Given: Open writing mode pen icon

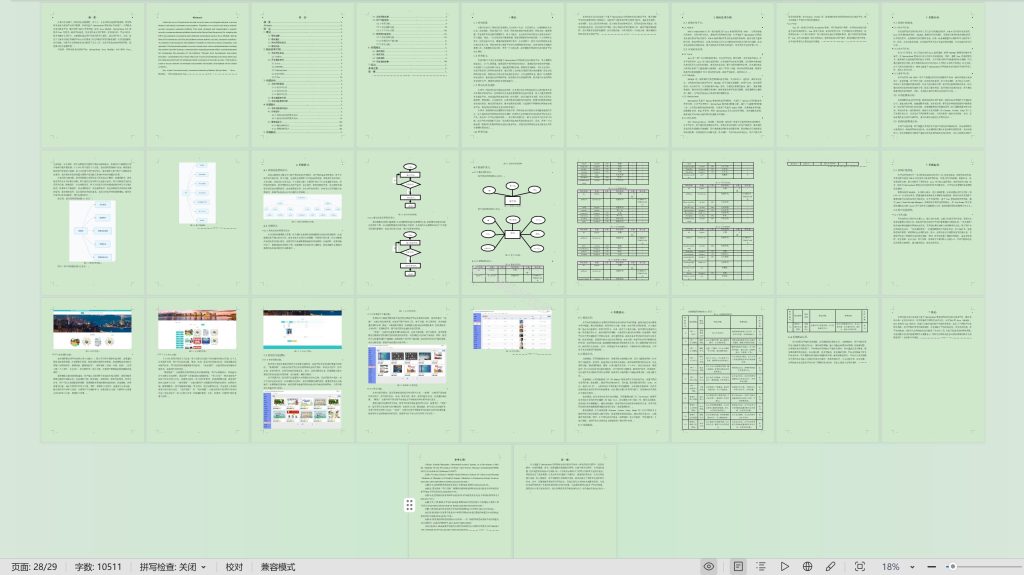Looking at the screenshot, I should click(x=830, y=567).
